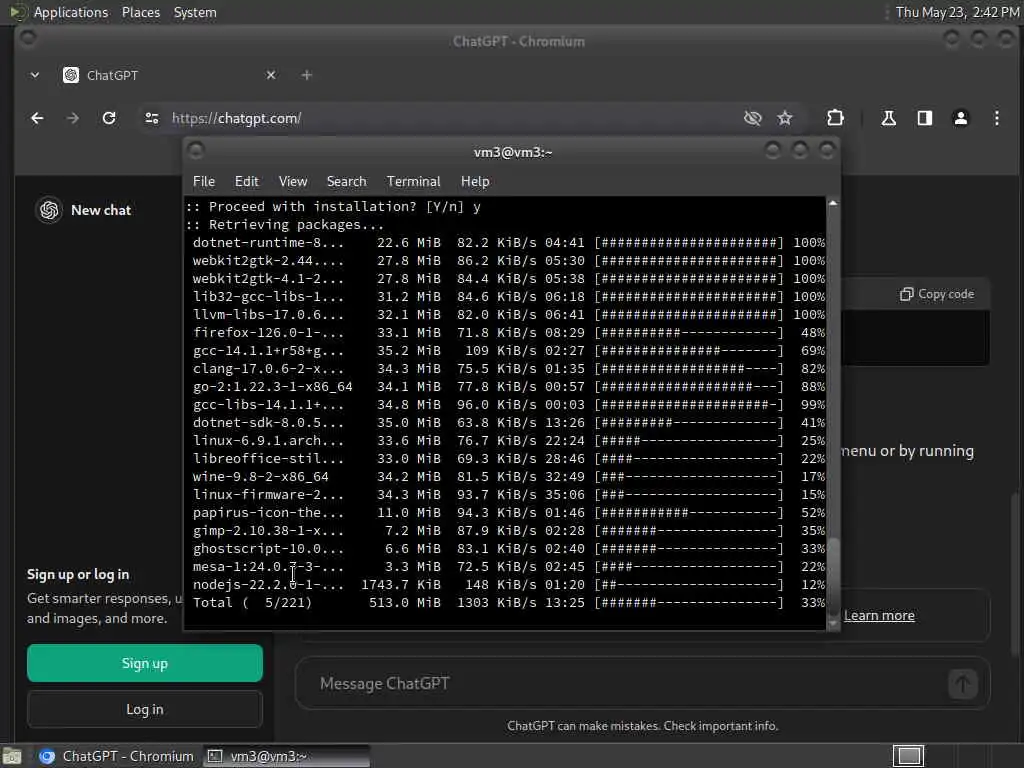Click the browser forward arrow
This screenshot has height=768, width=1024.
pos(72,118)
